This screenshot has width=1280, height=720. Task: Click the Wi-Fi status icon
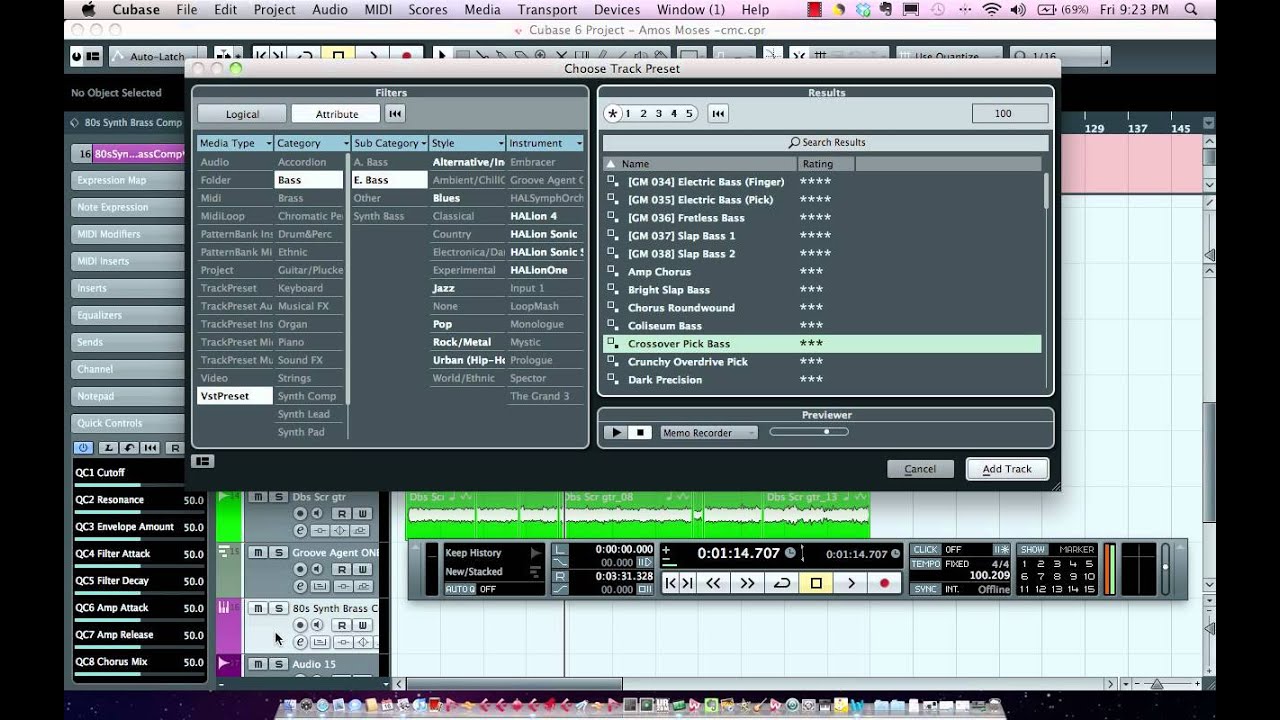click(991, 10)
